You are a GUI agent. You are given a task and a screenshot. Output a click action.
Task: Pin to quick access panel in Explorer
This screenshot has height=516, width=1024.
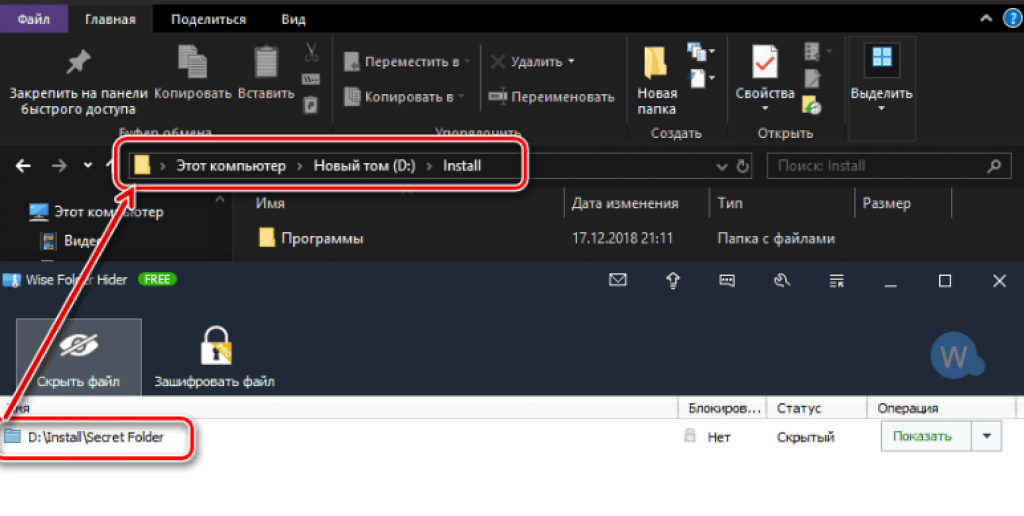(x=78, y=81)
